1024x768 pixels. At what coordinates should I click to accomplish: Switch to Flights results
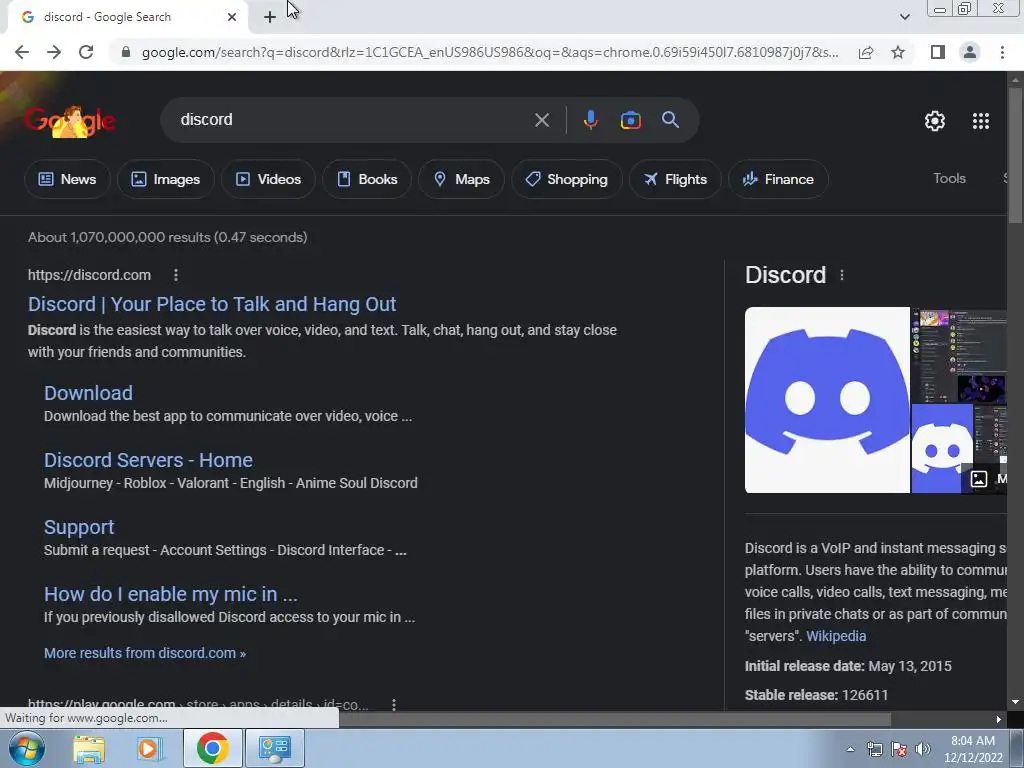click(675, 179)
